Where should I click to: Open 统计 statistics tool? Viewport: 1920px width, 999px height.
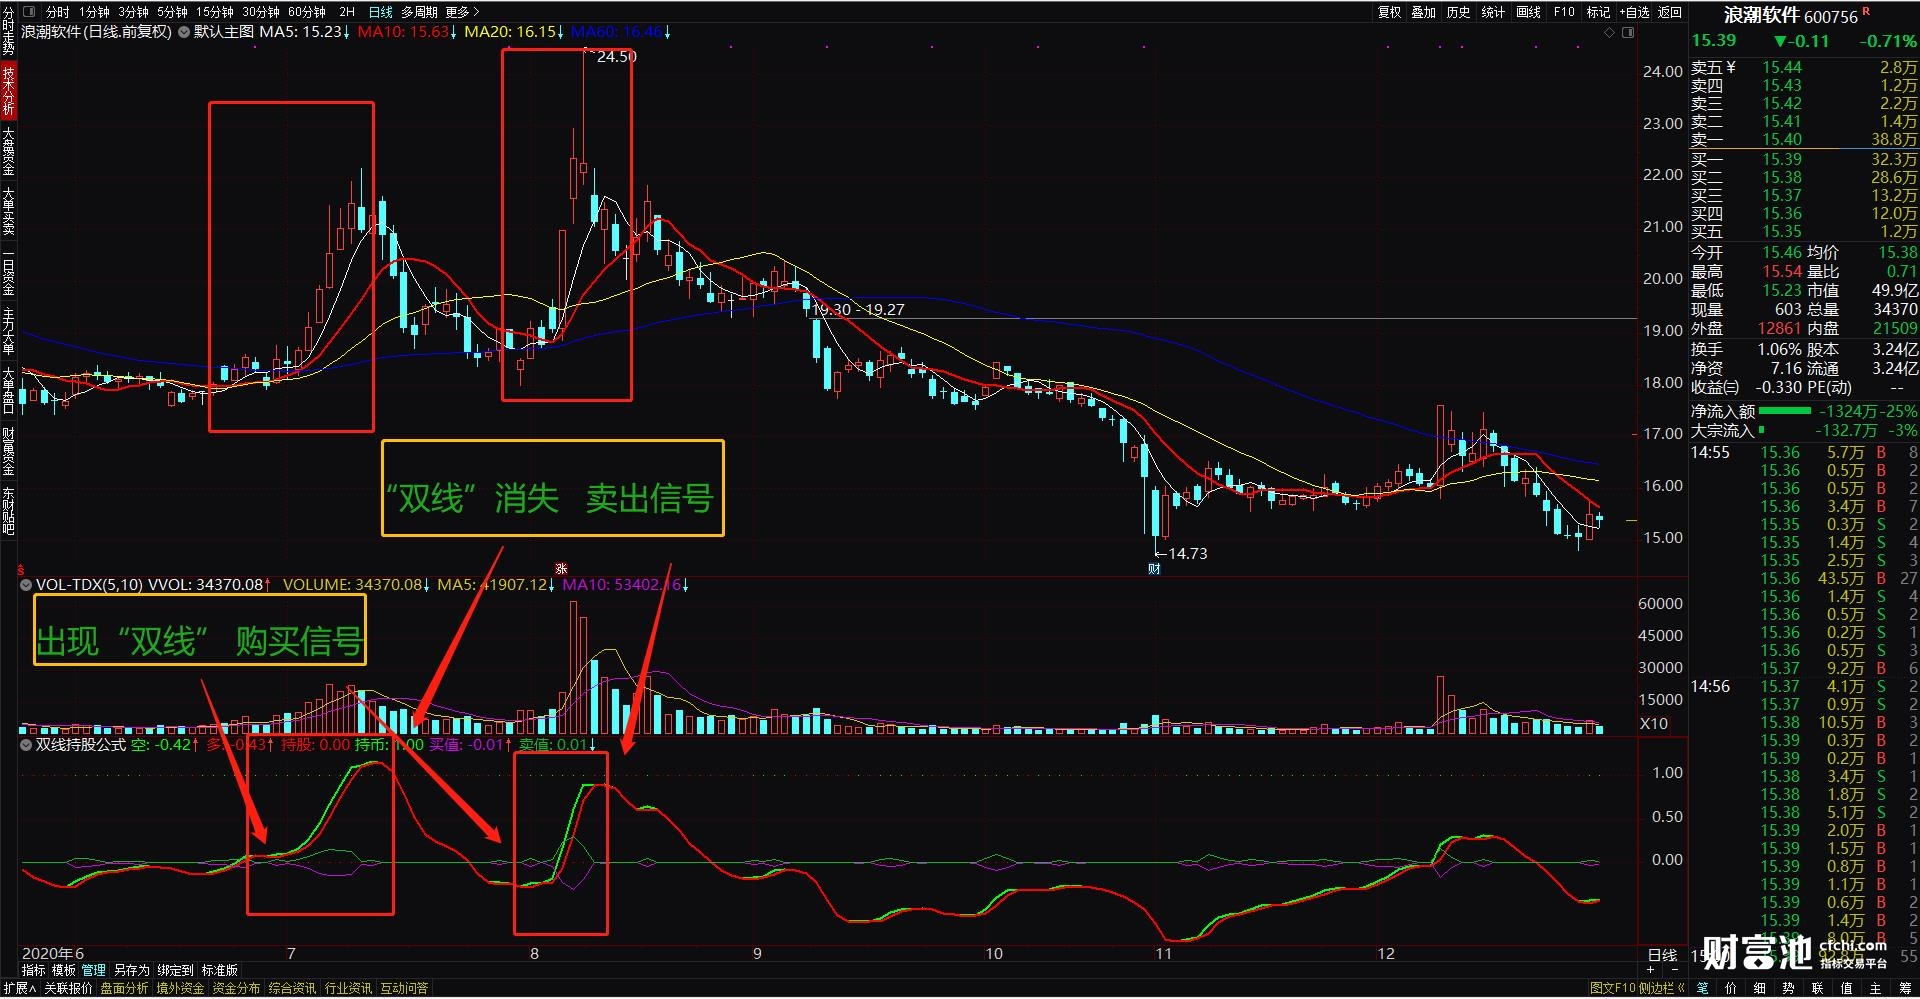click(x=1493, y=12)
